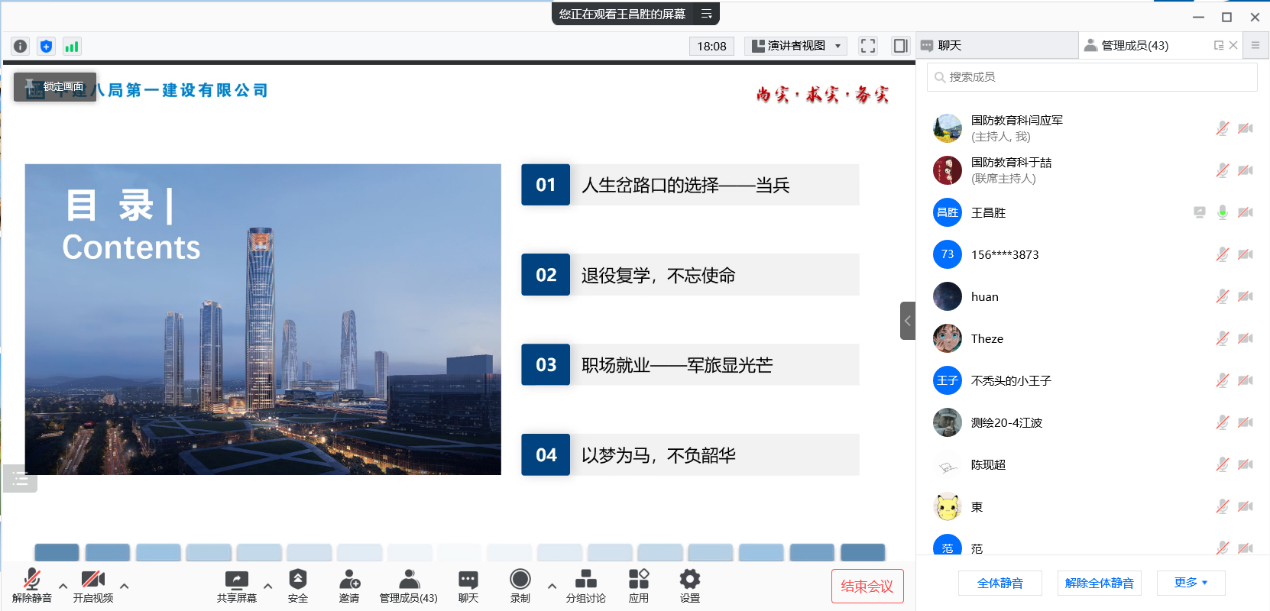Enter full screen using the fullscreen icon
Viewport: 1270px width, 611px height.
[868, 46]
